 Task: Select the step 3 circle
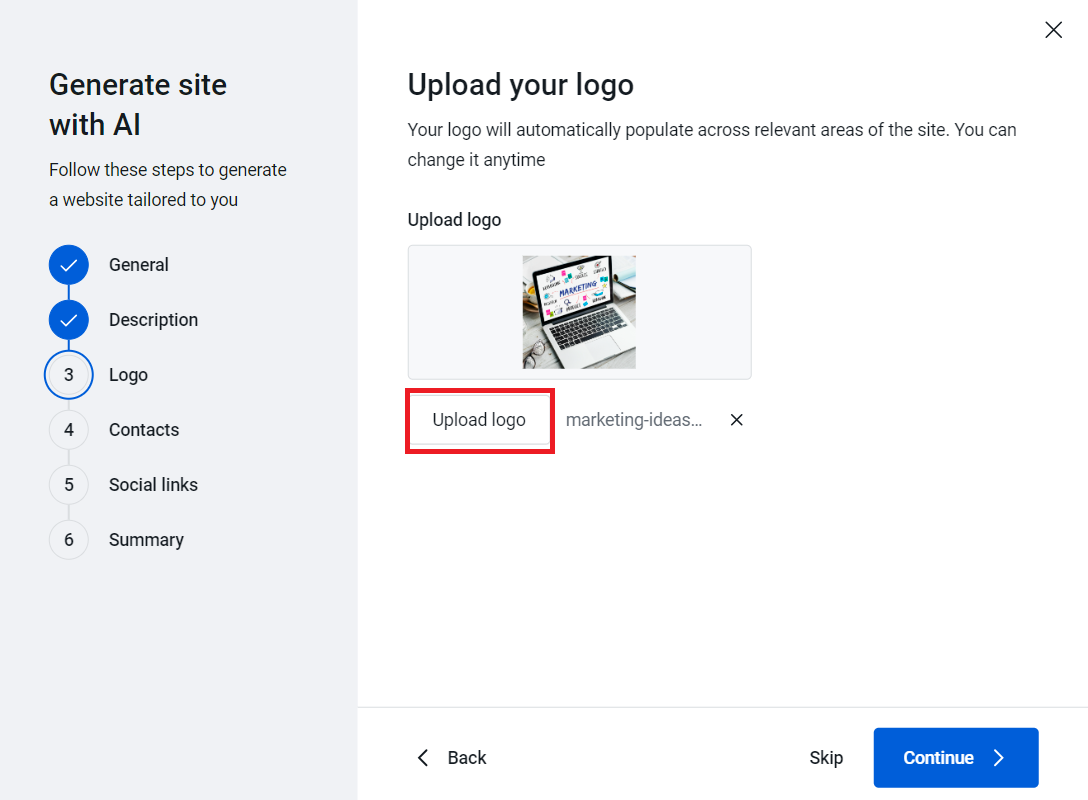[69, 375]
